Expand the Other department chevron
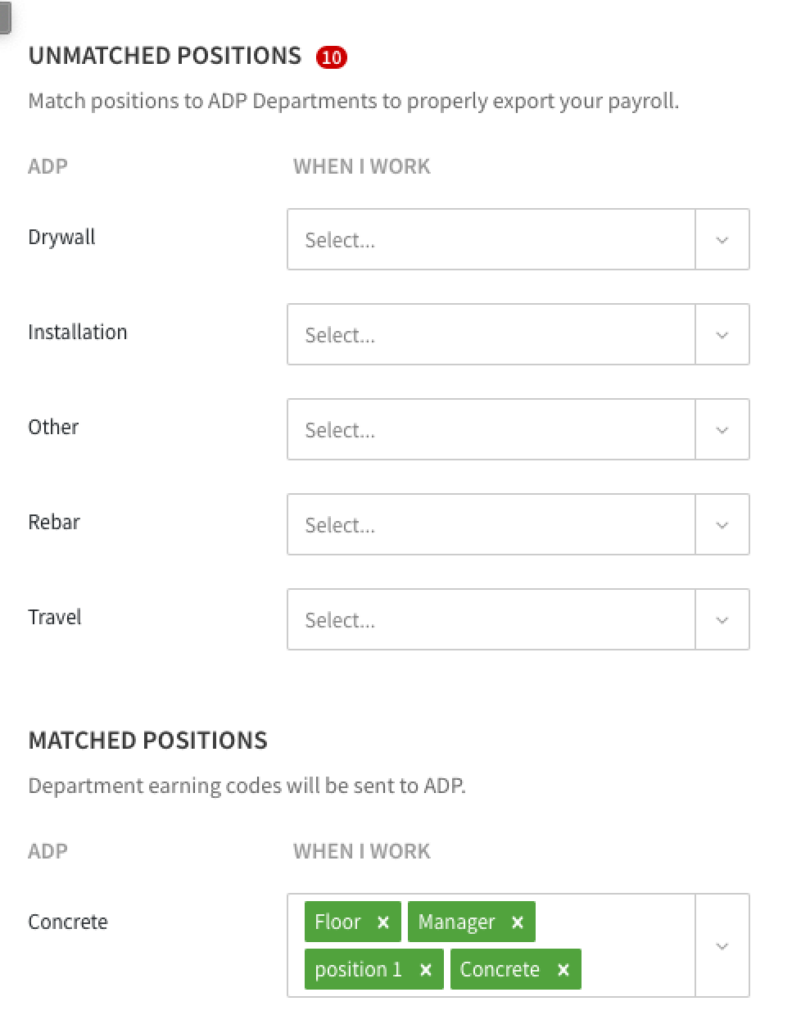Image resolution: width=801 pixels, height=1024 pixels. 722,430
